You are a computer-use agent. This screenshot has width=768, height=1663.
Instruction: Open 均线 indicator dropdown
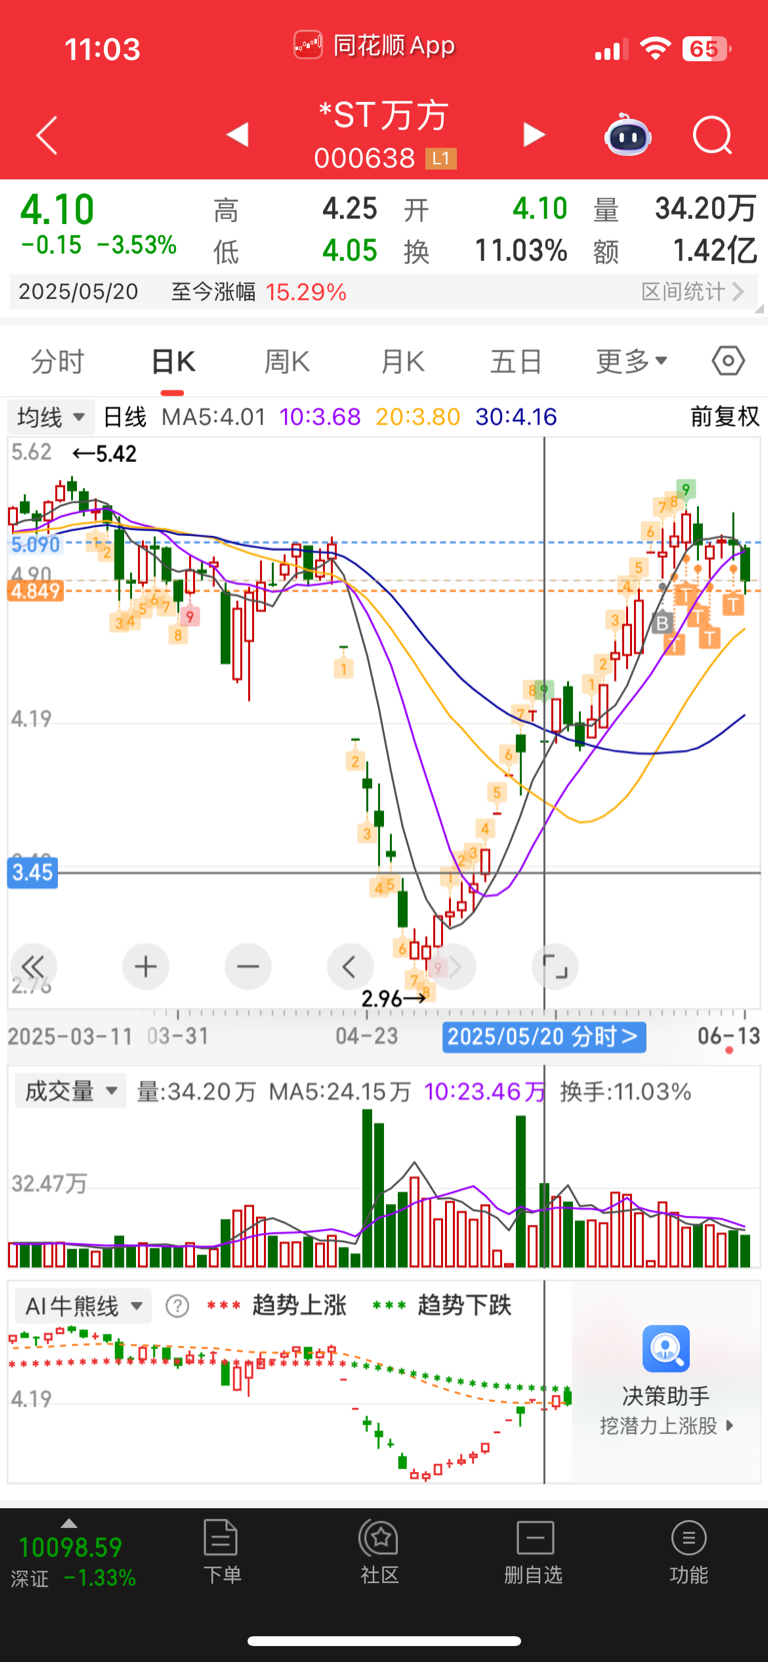pyautogui.click(x=49, y=416)
